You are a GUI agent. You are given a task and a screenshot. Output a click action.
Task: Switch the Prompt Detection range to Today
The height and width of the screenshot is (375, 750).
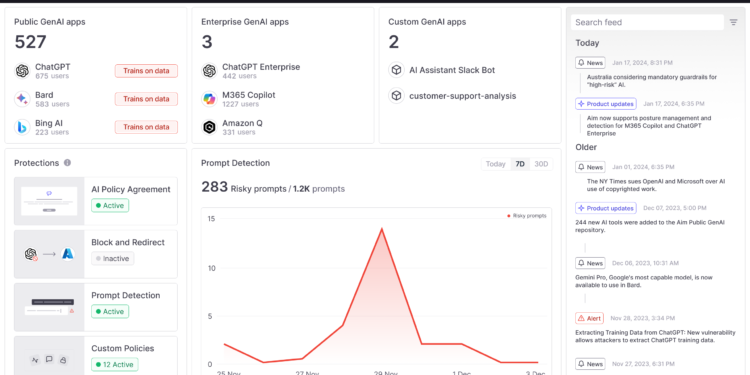point(496,164)
